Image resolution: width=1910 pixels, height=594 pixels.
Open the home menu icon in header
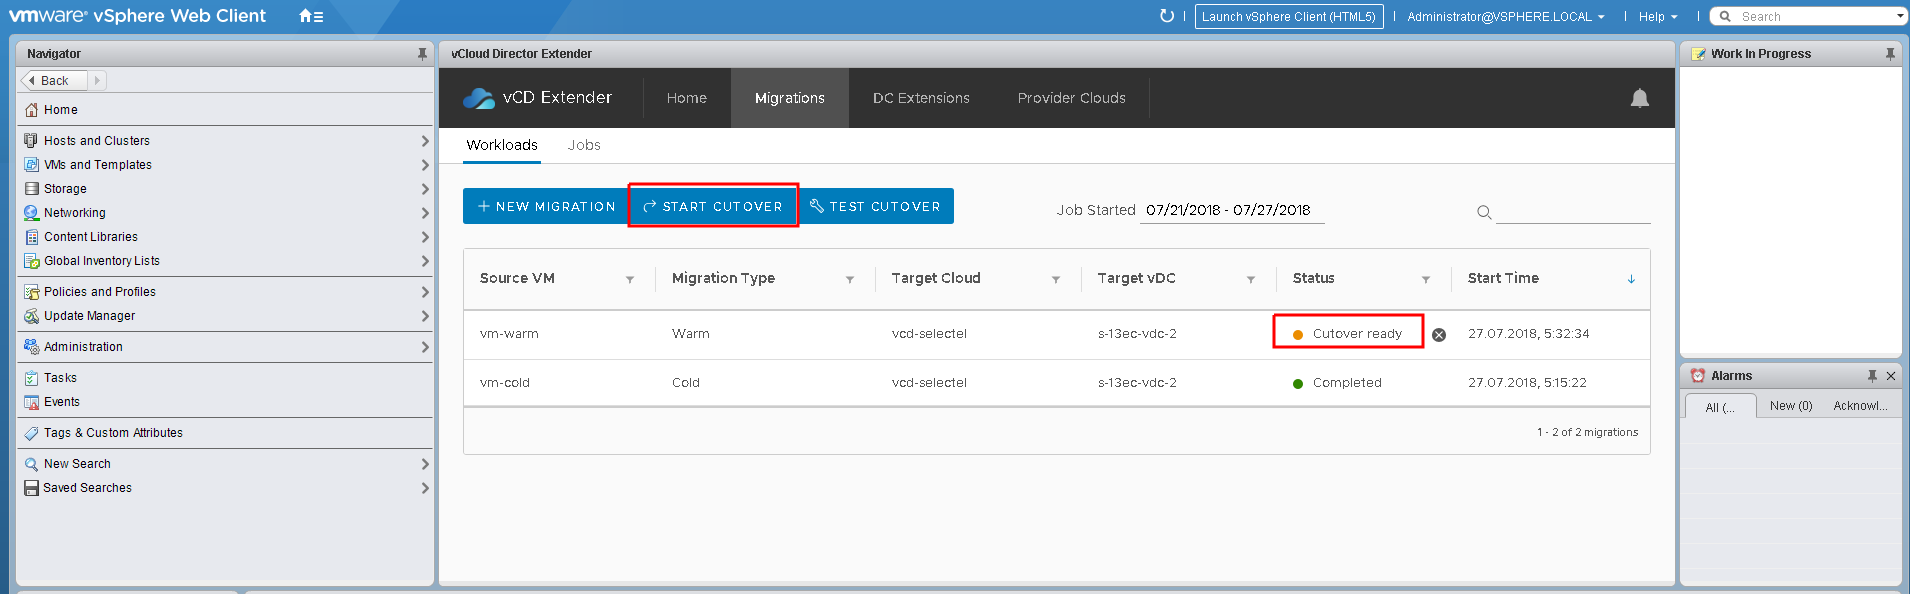coord(311,16)
